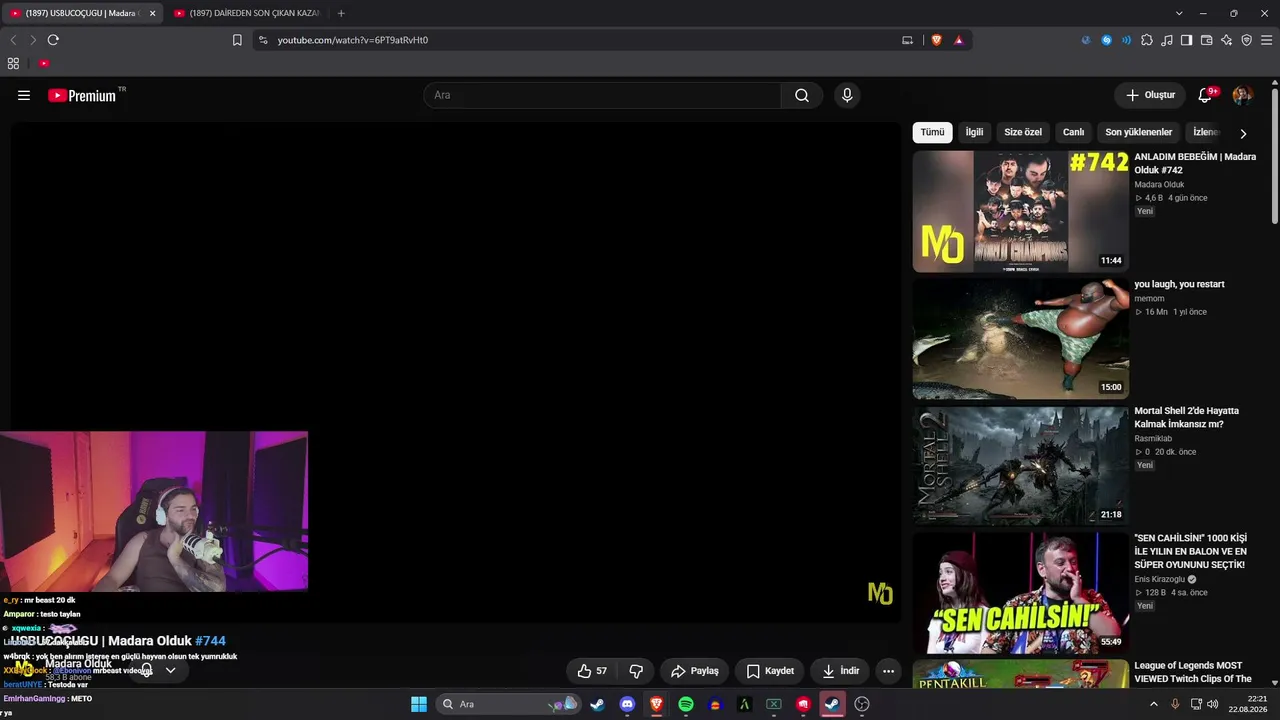This screenshot has width=1280, height=720.
Task: Show hidden system tray icons
Action: pos(1153,704)
